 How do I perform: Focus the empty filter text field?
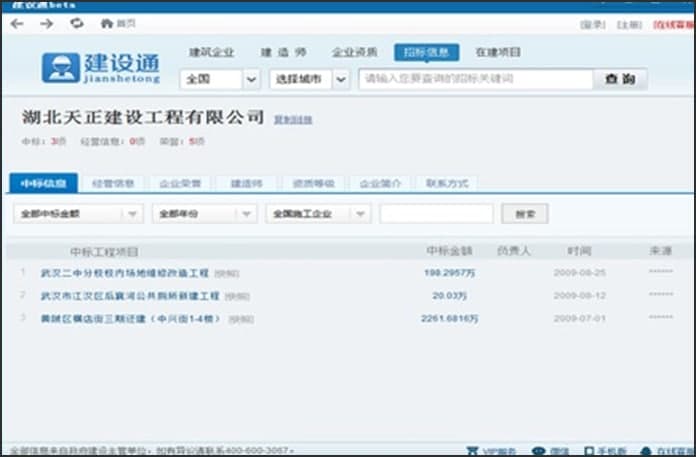(x=436, y=214)
